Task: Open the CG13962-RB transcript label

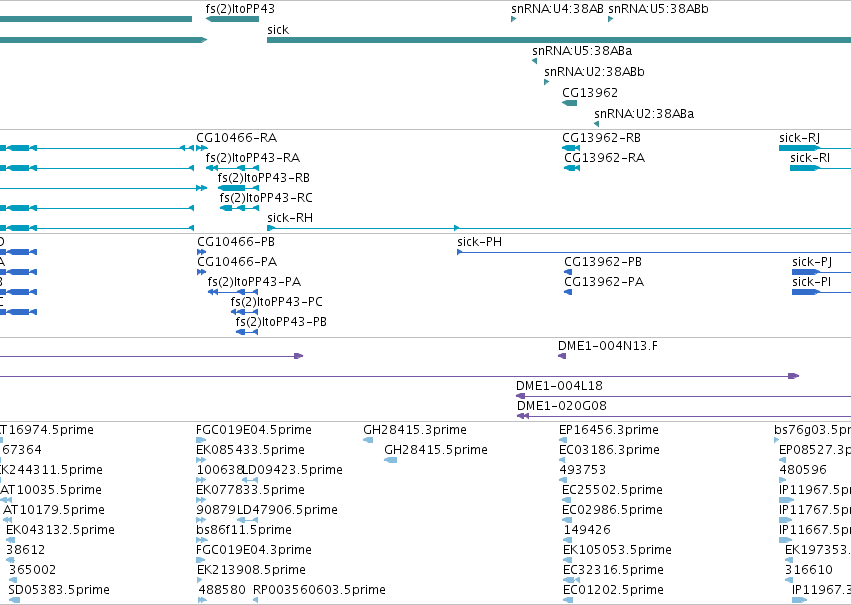Action: [601, 138]
